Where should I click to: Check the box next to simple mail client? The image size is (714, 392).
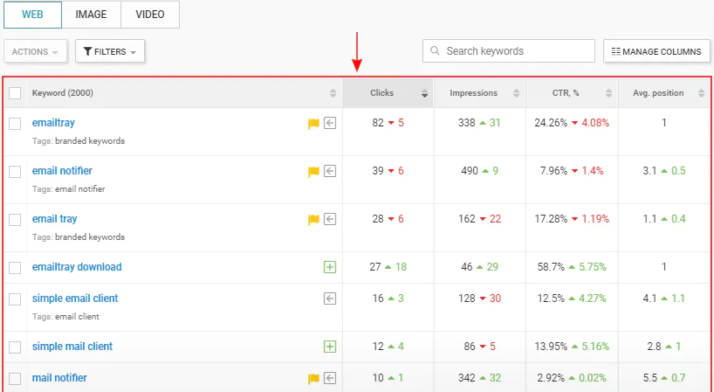15,347
